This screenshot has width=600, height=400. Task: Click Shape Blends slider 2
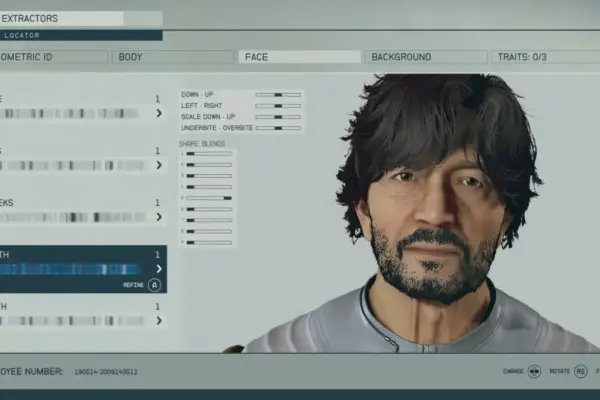pyautogui.click(x=209, y=165)
